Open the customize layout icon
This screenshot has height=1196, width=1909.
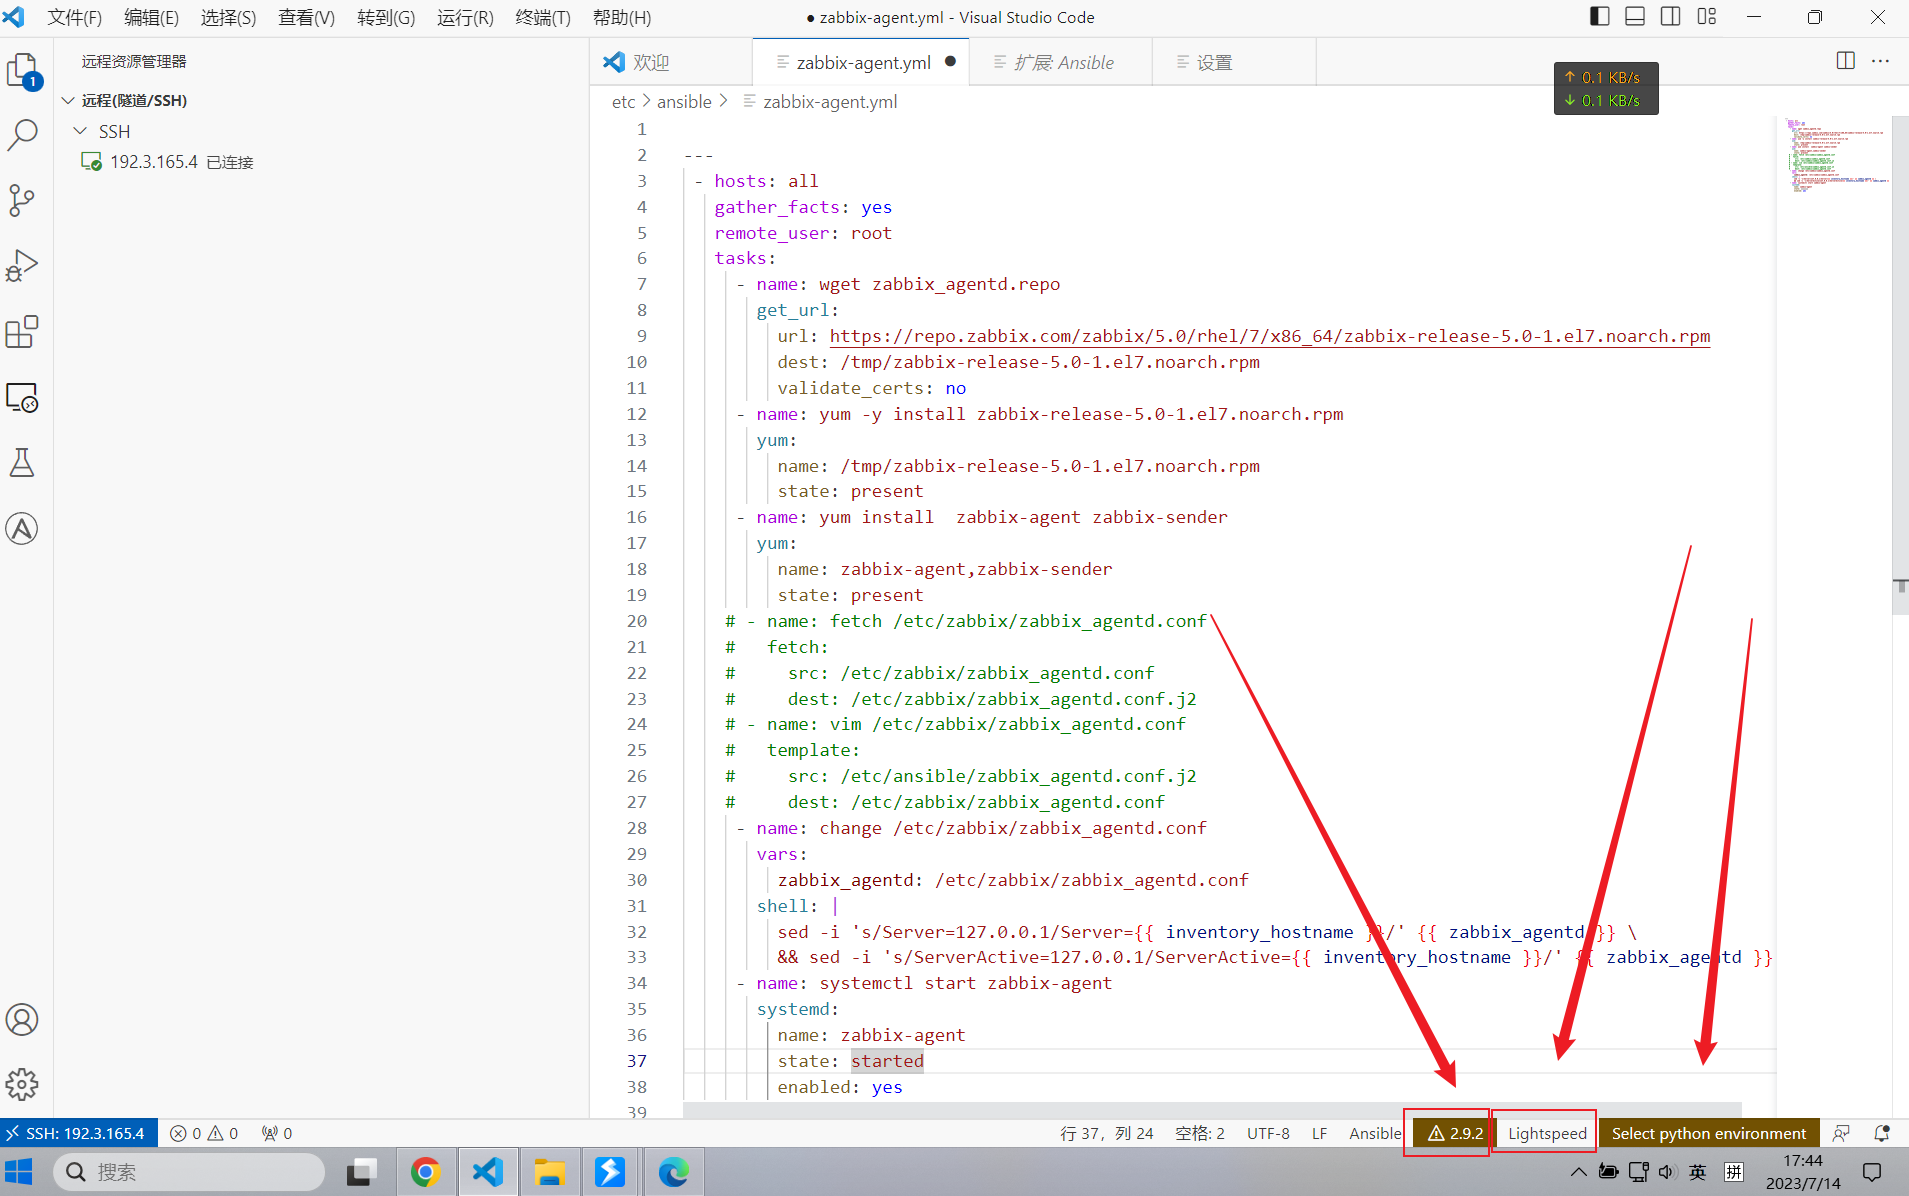[1706, 17]
